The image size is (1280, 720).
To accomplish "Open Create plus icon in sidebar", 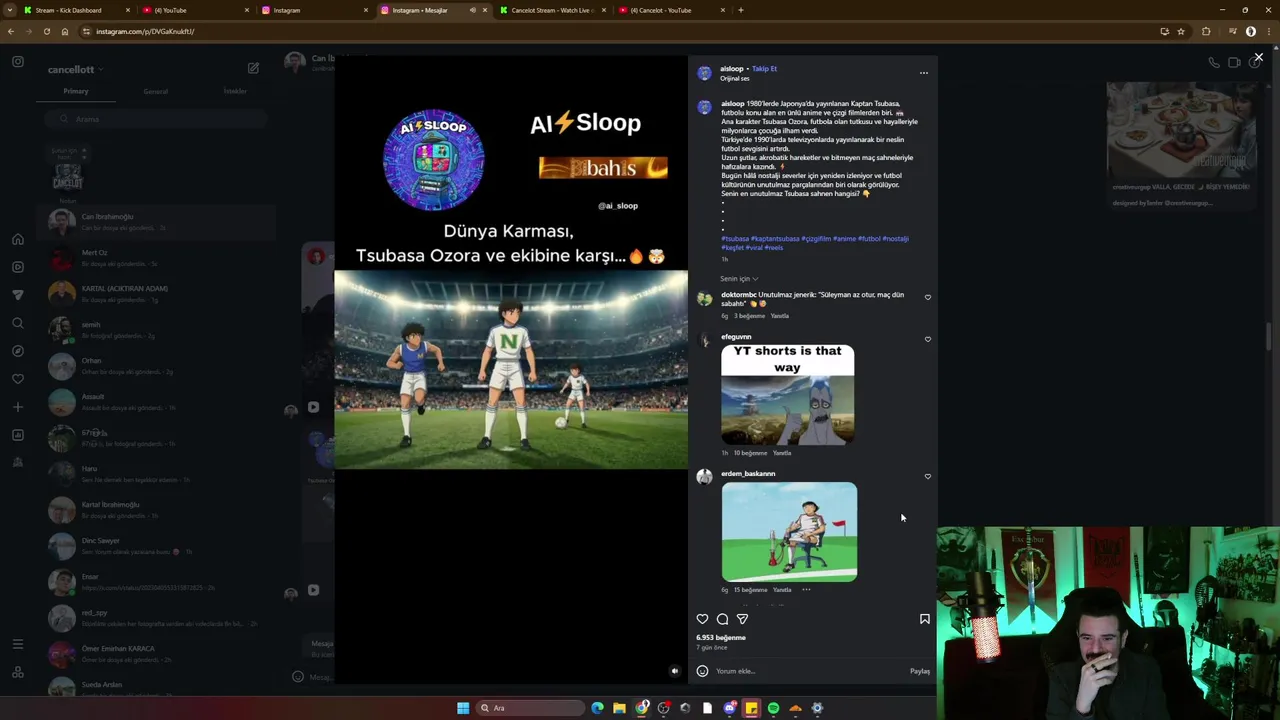I will click(x=18, y=407).
